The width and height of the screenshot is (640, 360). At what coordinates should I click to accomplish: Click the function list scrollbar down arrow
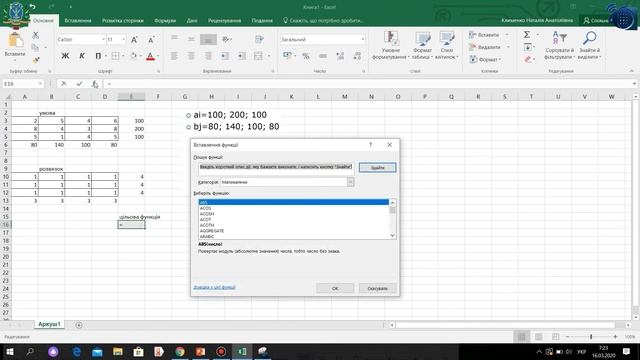[393, 236]
